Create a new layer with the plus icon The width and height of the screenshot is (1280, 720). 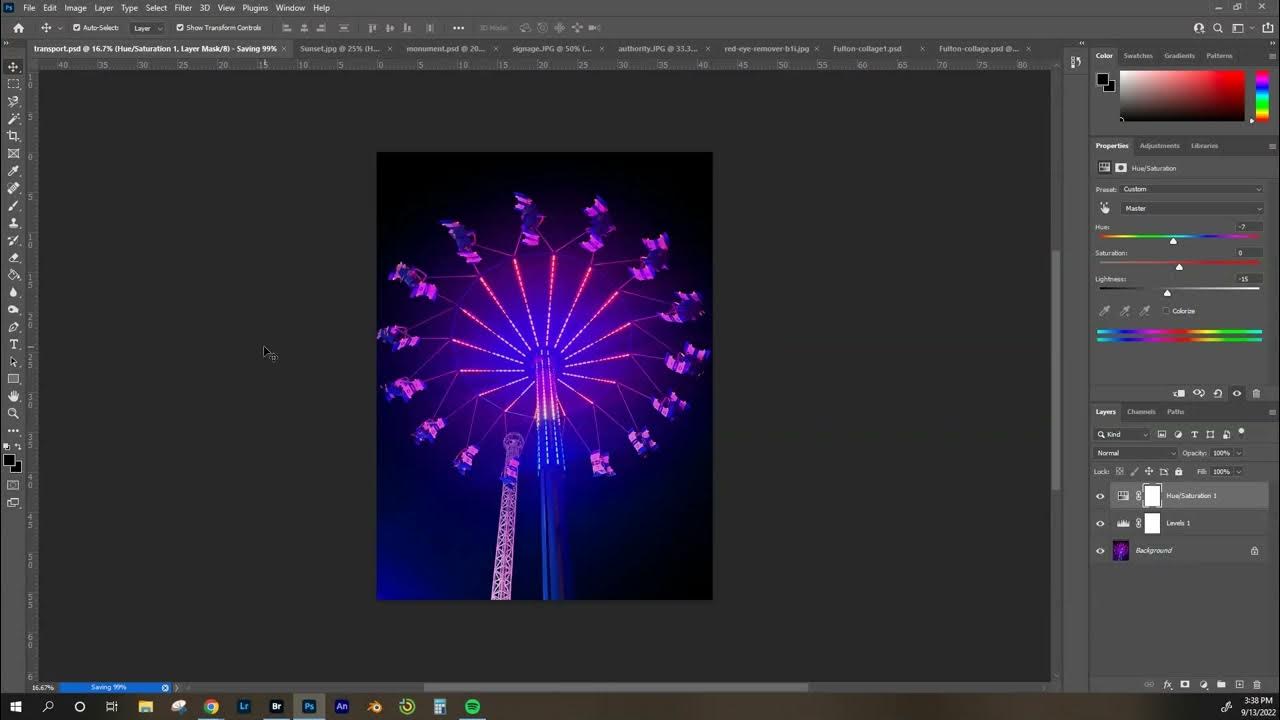(1239, 685)
